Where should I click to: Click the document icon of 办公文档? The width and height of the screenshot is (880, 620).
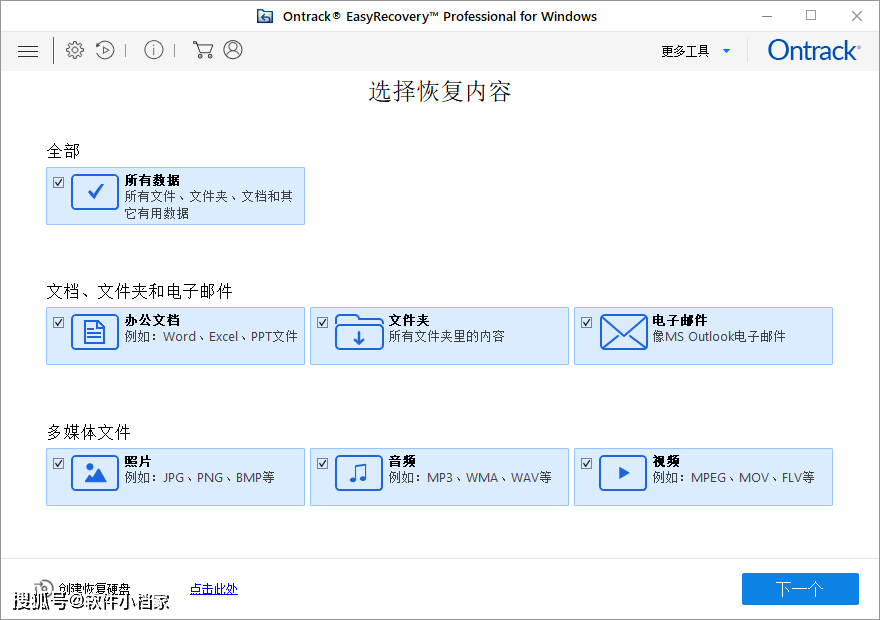pos(95,332)
